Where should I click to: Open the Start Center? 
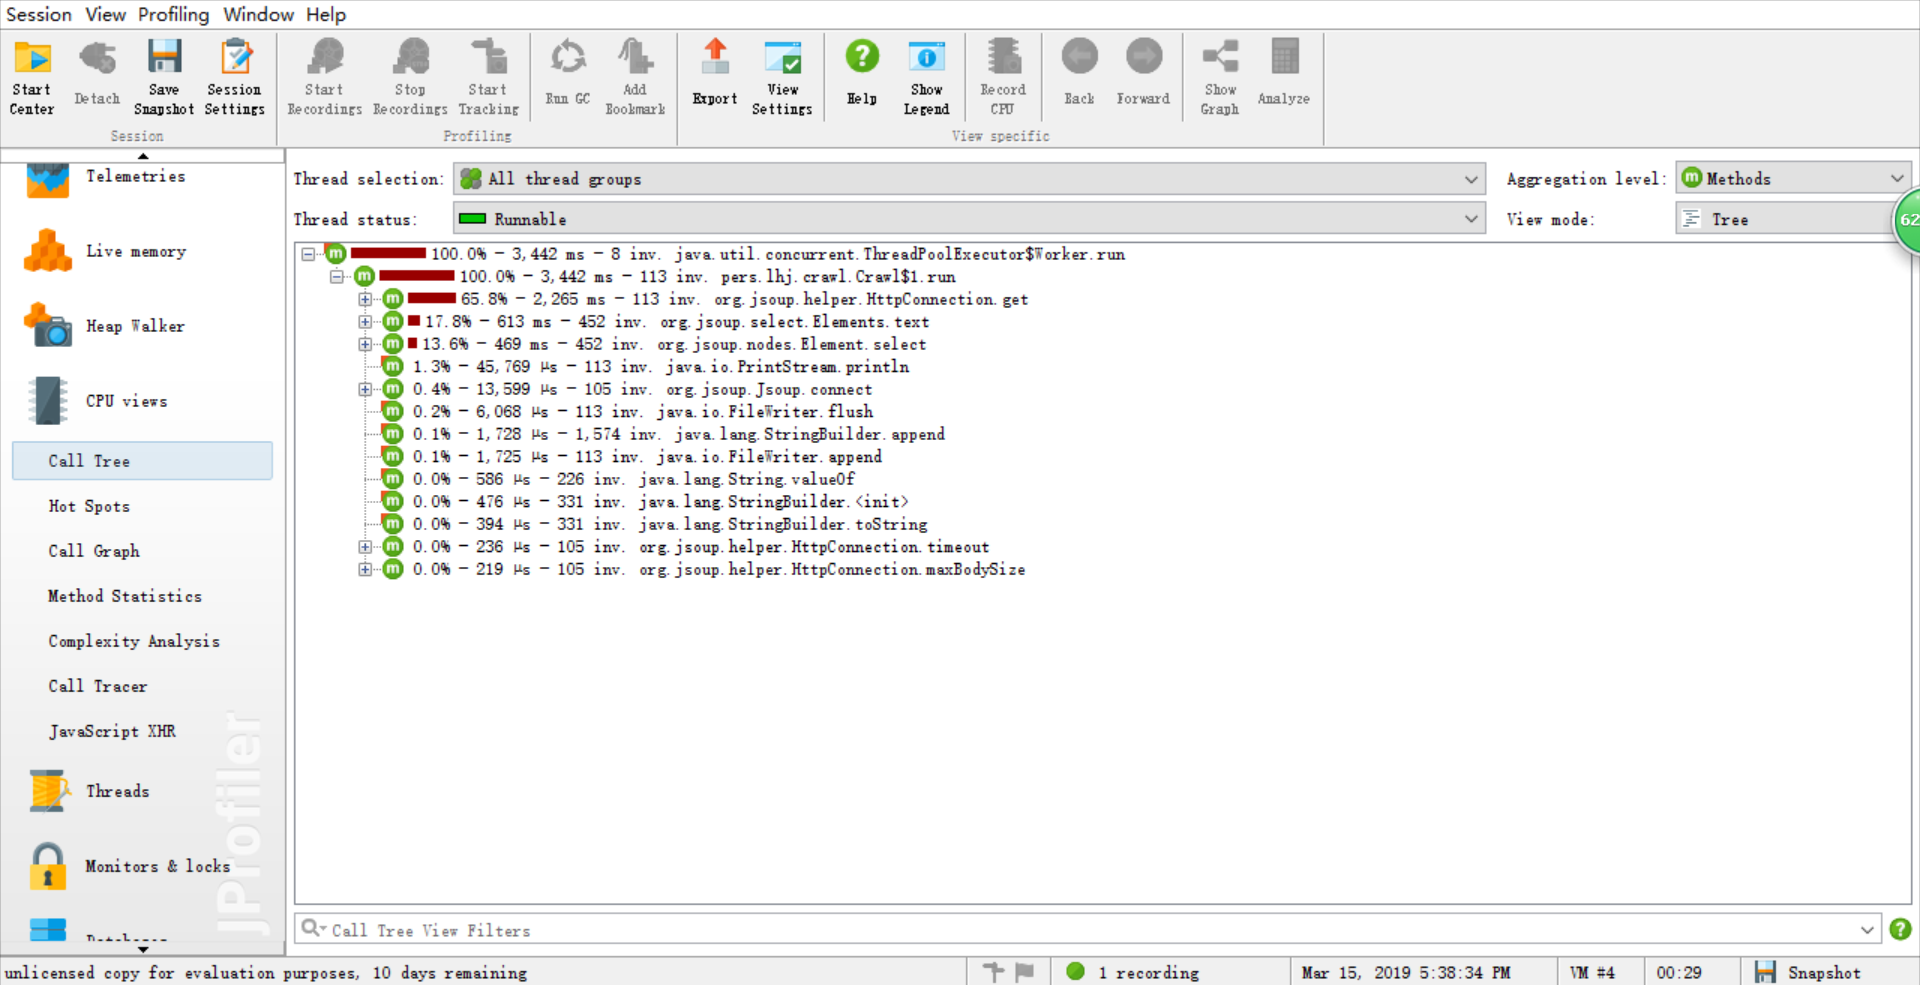click(x=32, y=77)
